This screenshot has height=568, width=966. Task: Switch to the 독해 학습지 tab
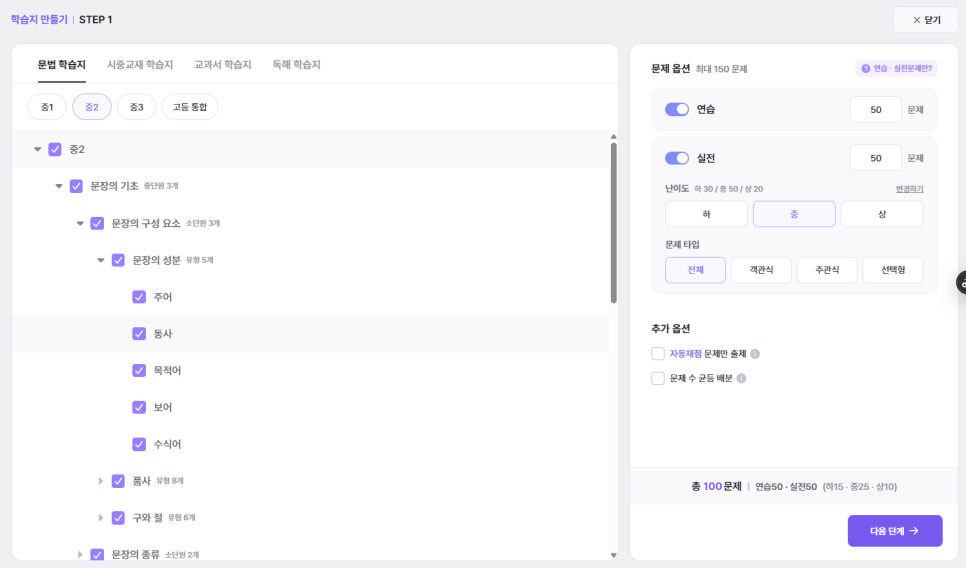tap(296, 65)
